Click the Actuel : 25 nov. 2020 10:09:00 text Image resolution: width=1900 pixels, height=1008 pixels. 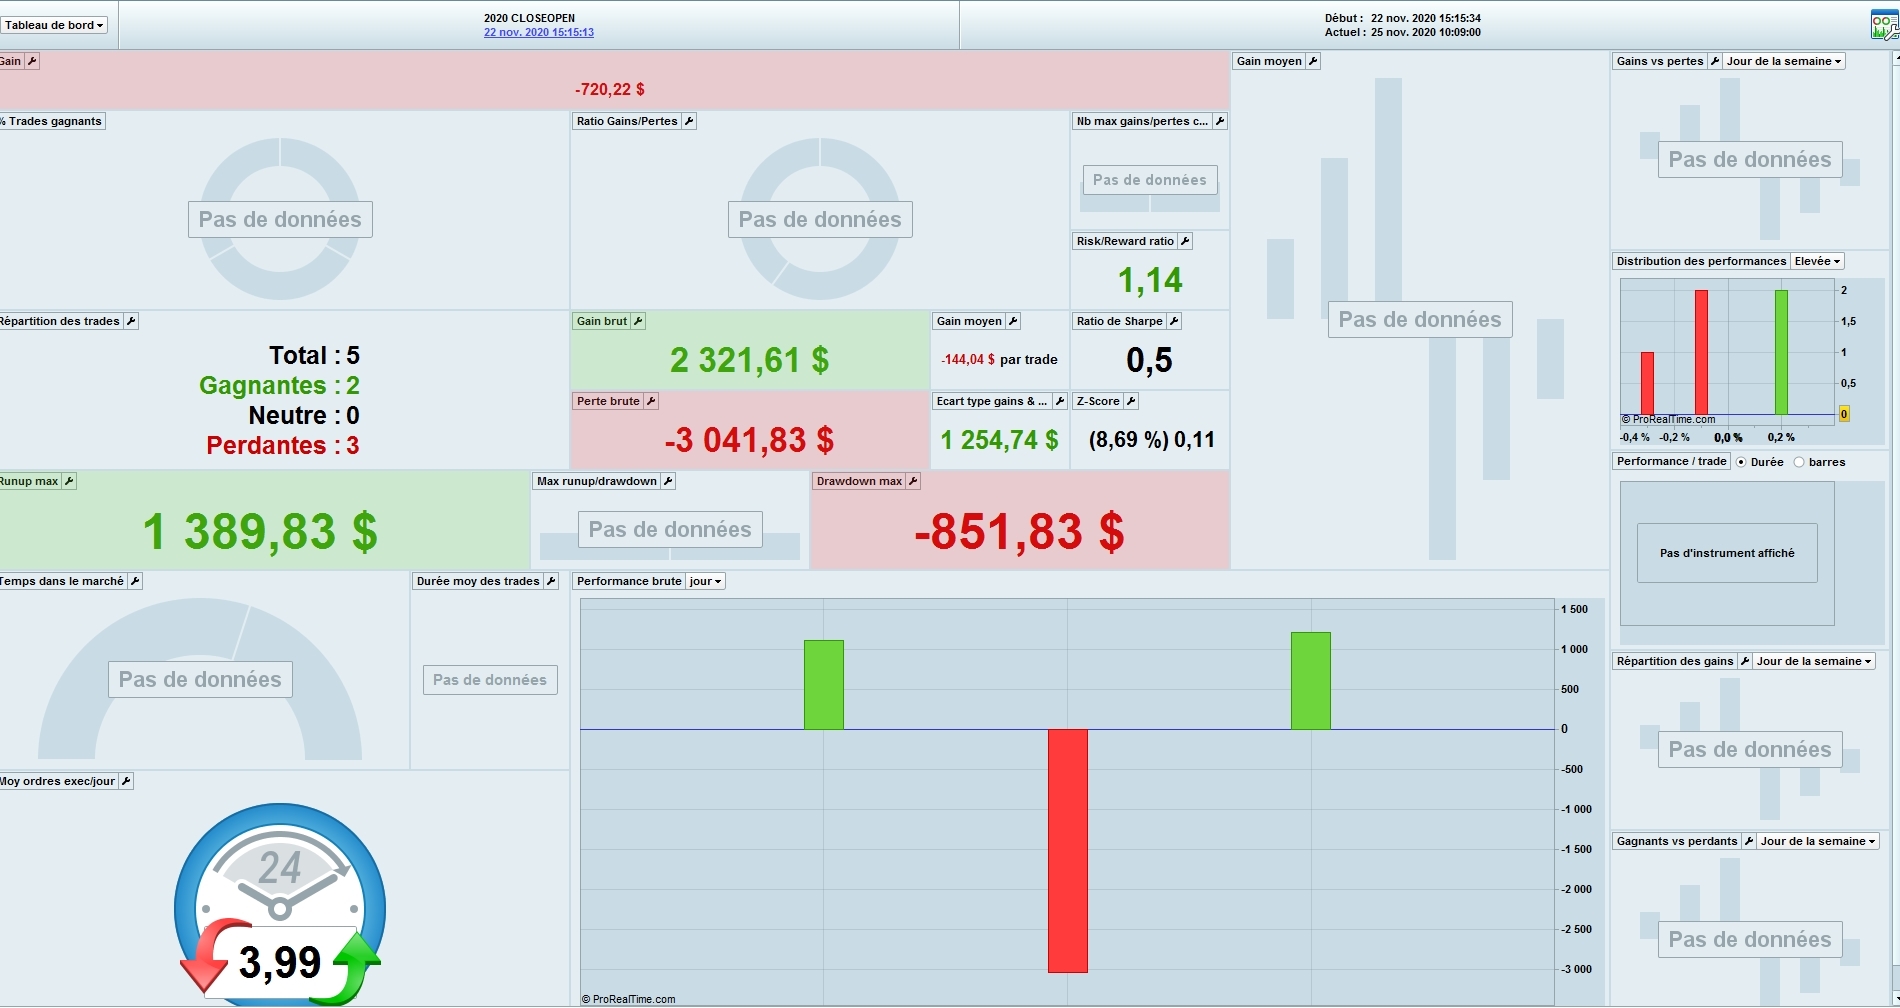point(1403,32)
